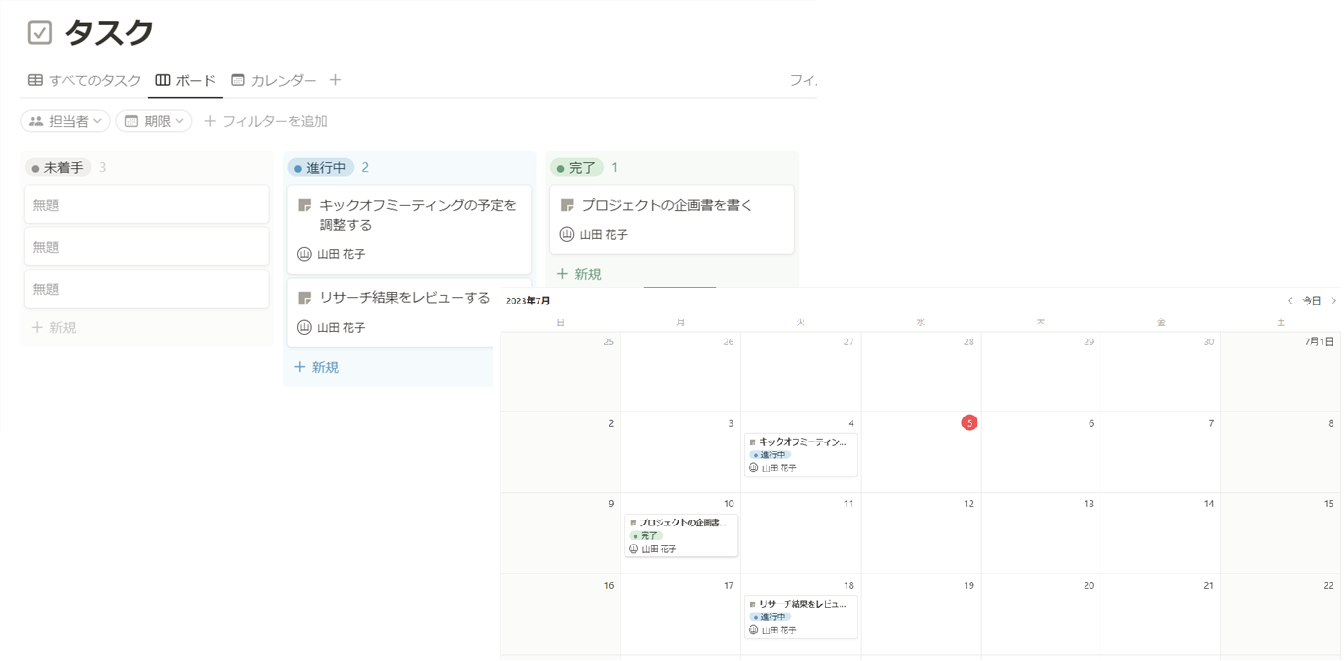
Task: Add new card in 進行中 column
Action: pos(316,367)
